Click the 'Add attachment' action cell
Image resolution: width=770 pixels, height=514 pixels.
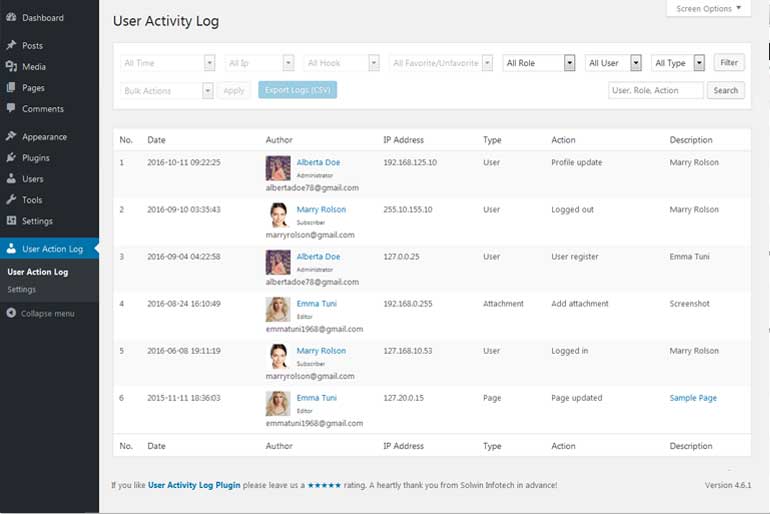pyautogui.click(x=579, y=303)
